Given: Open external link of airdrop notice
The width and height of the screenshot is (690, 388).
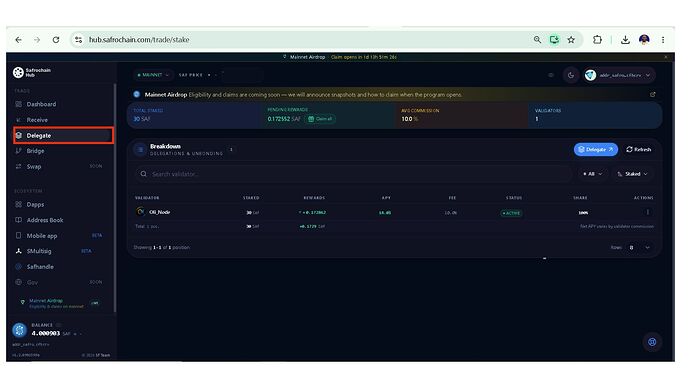Looking at the screenshot, I should [x=653, y=95].
